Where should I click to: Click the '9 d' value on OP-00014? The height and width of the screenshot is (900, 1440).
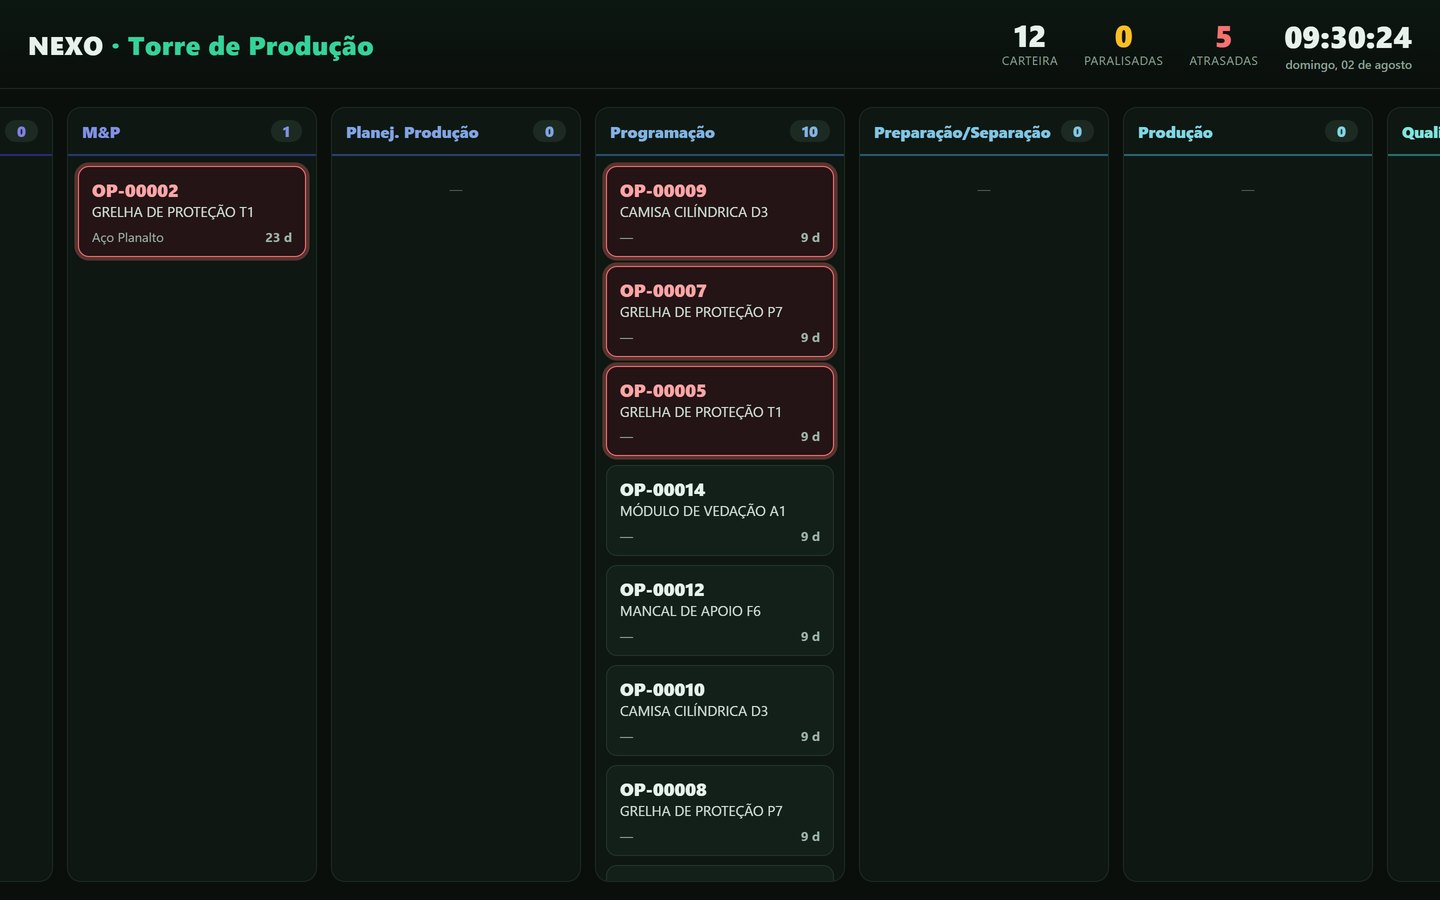810,537
